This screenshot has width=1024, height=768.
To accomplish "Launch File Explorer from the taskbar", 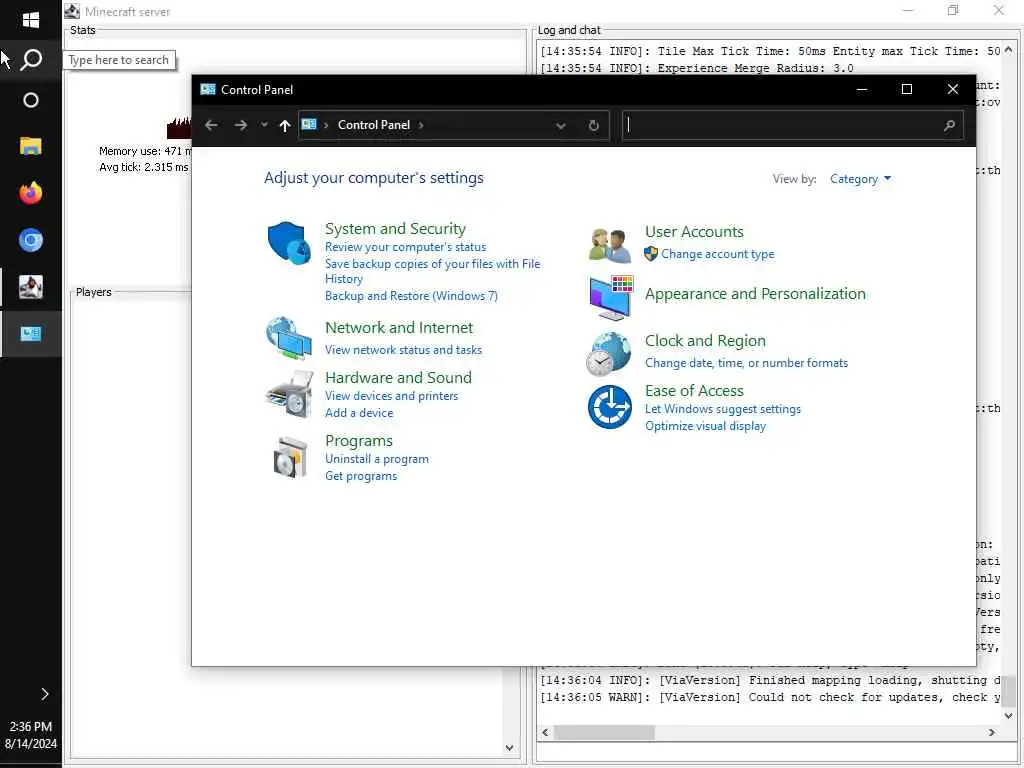I will (31, 146).
